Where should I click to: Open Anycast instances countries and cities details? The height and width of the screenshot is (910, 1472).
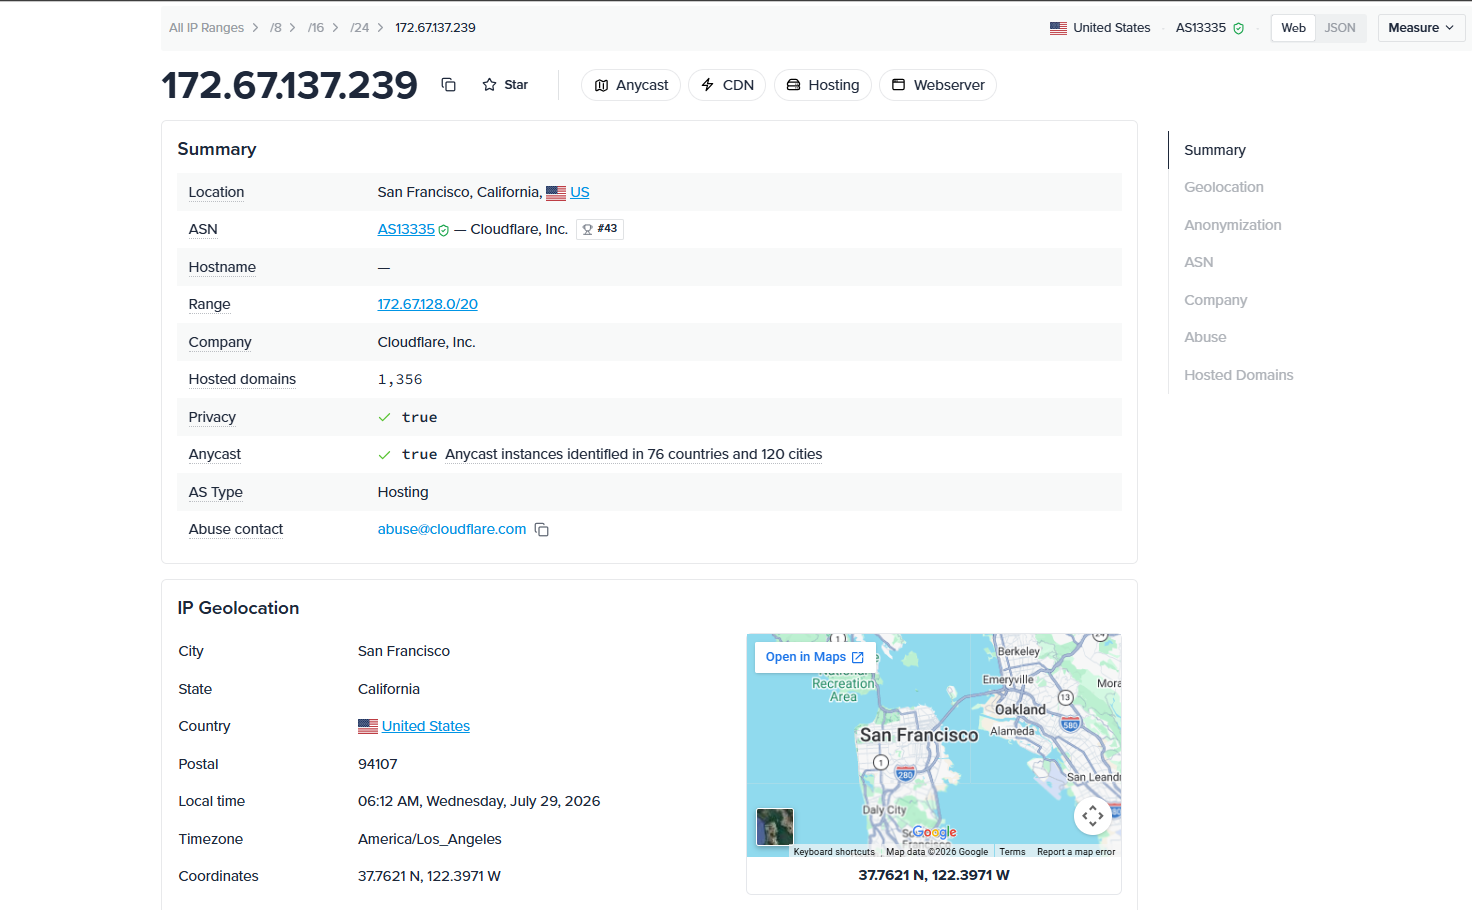tap(634, 454)
